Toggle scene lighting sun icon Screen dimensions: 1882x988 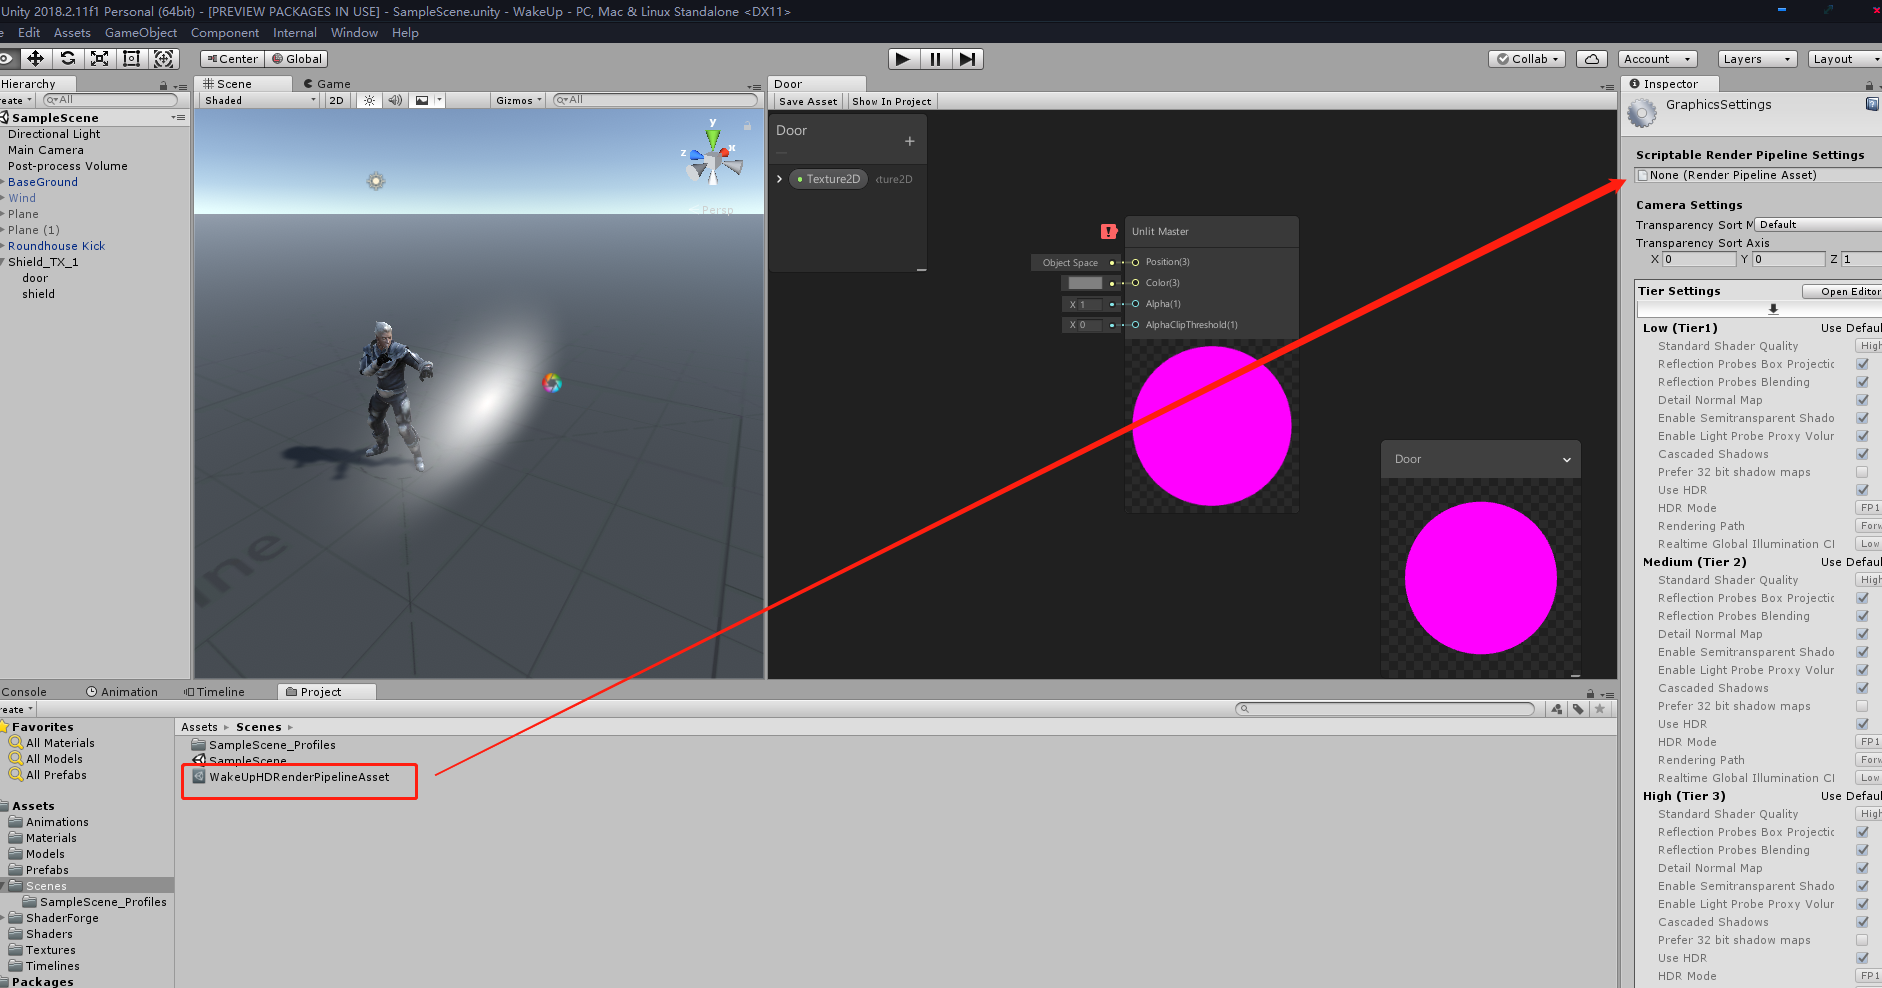click(370, 100)
